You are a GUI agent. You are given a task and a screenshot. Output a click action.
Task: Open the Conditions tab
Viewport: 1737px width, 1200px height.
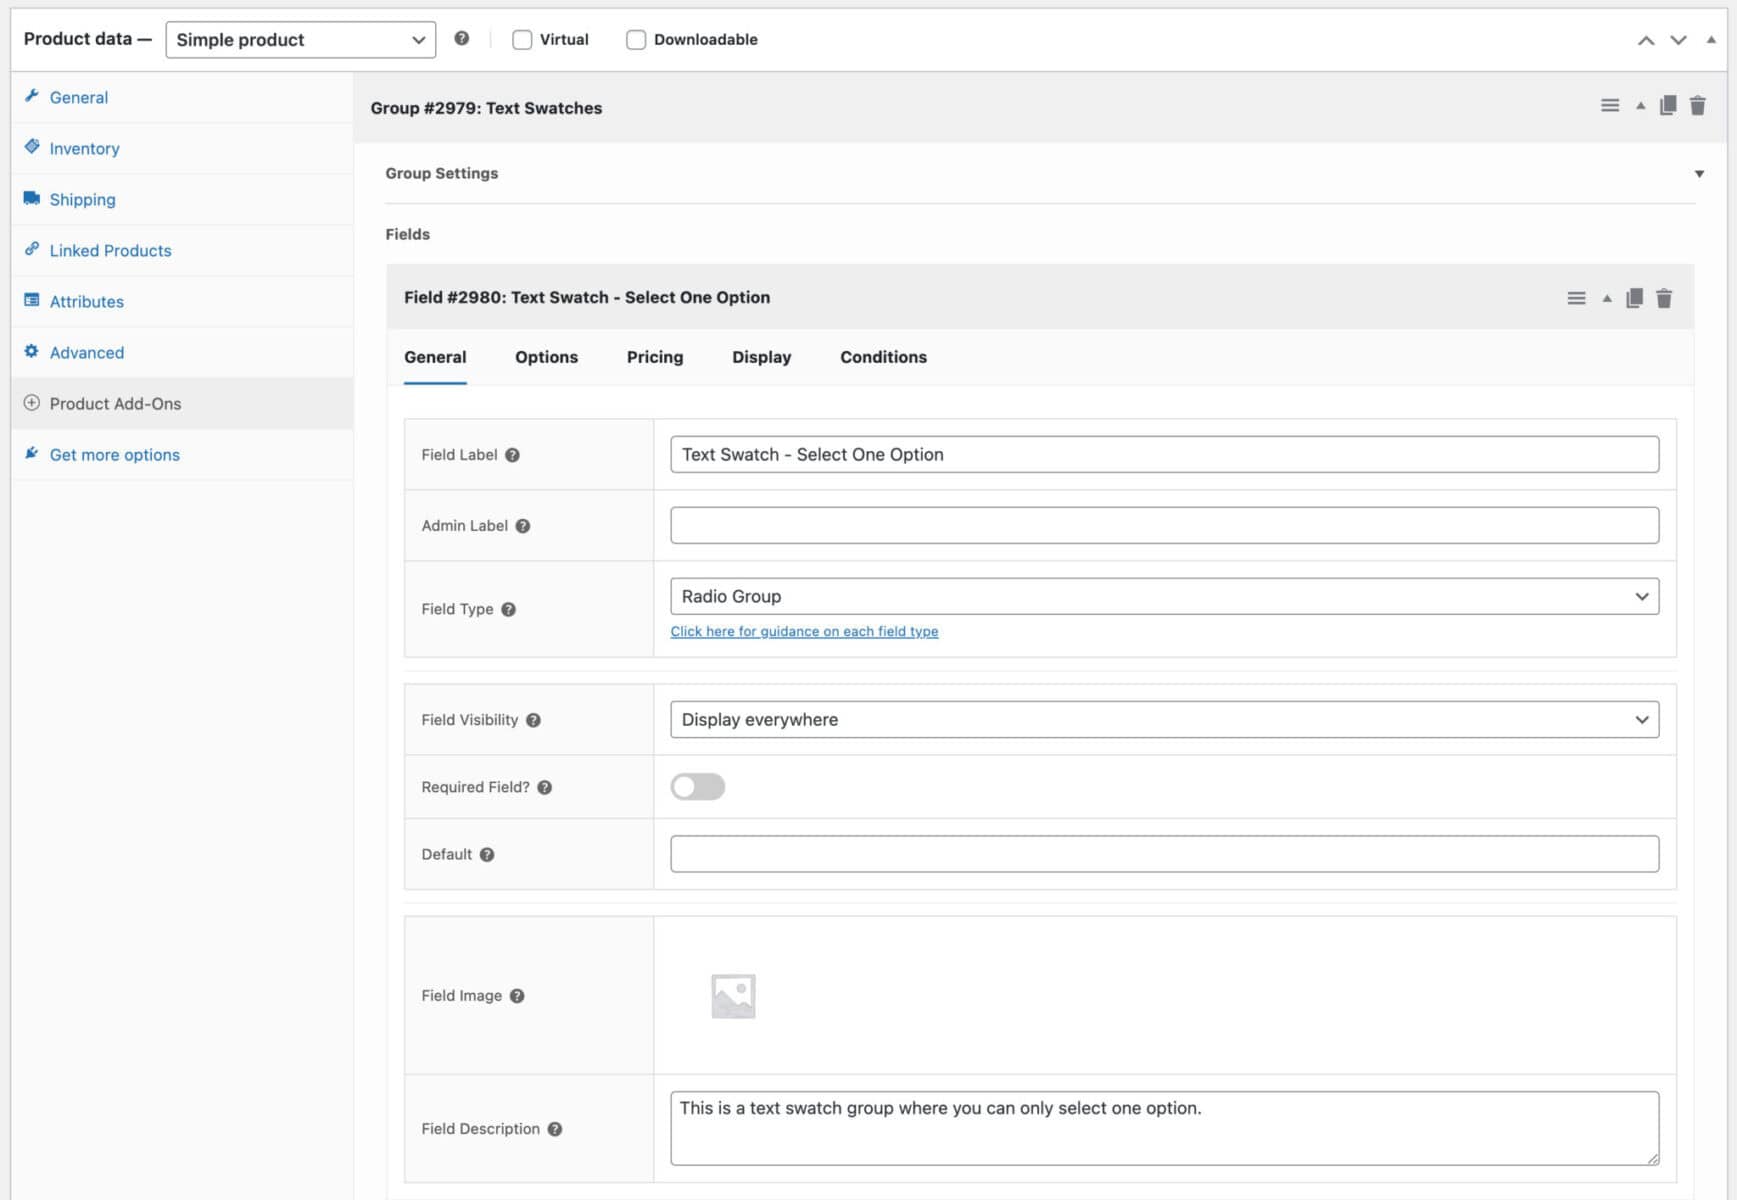pos(882,357)
